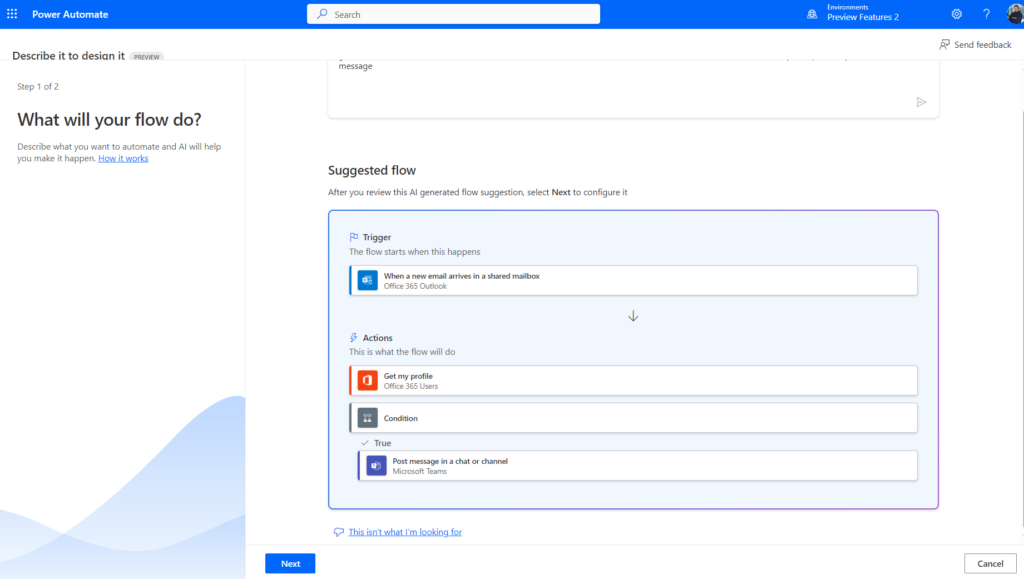Click the send arrow in the message box
The height and width of the screenshot is (579, 1024).
tap(921, 101)
